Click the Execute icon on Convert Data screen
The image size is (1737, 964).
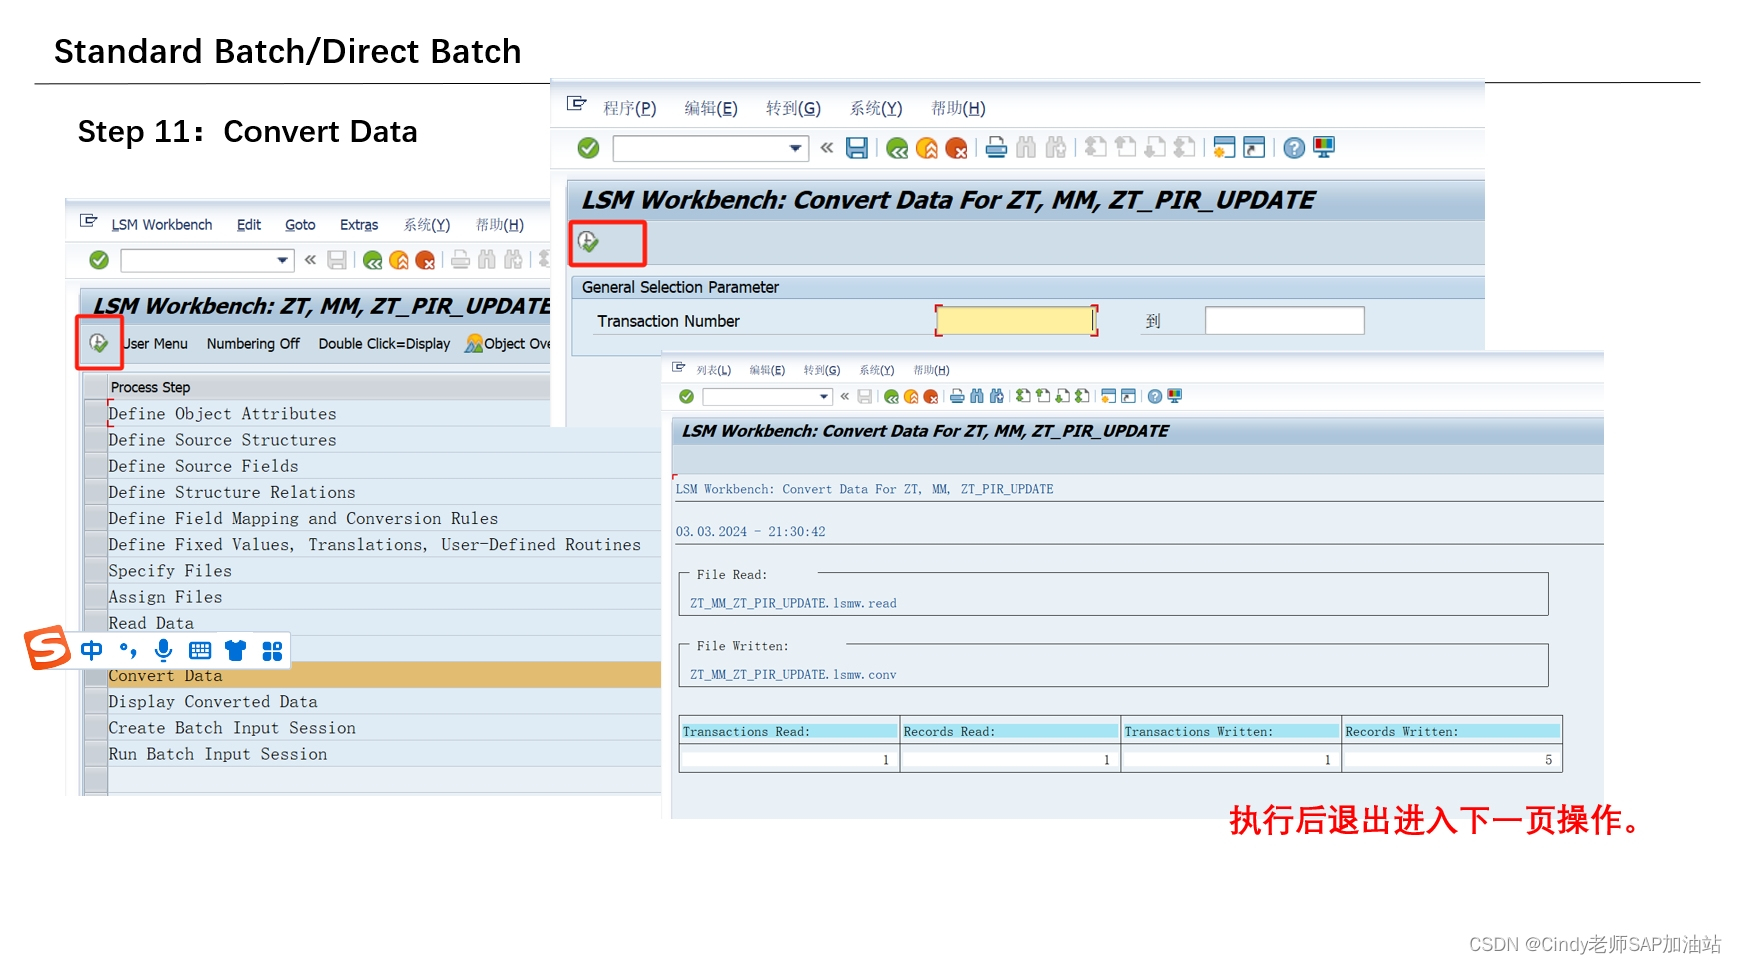click(588, 242)
